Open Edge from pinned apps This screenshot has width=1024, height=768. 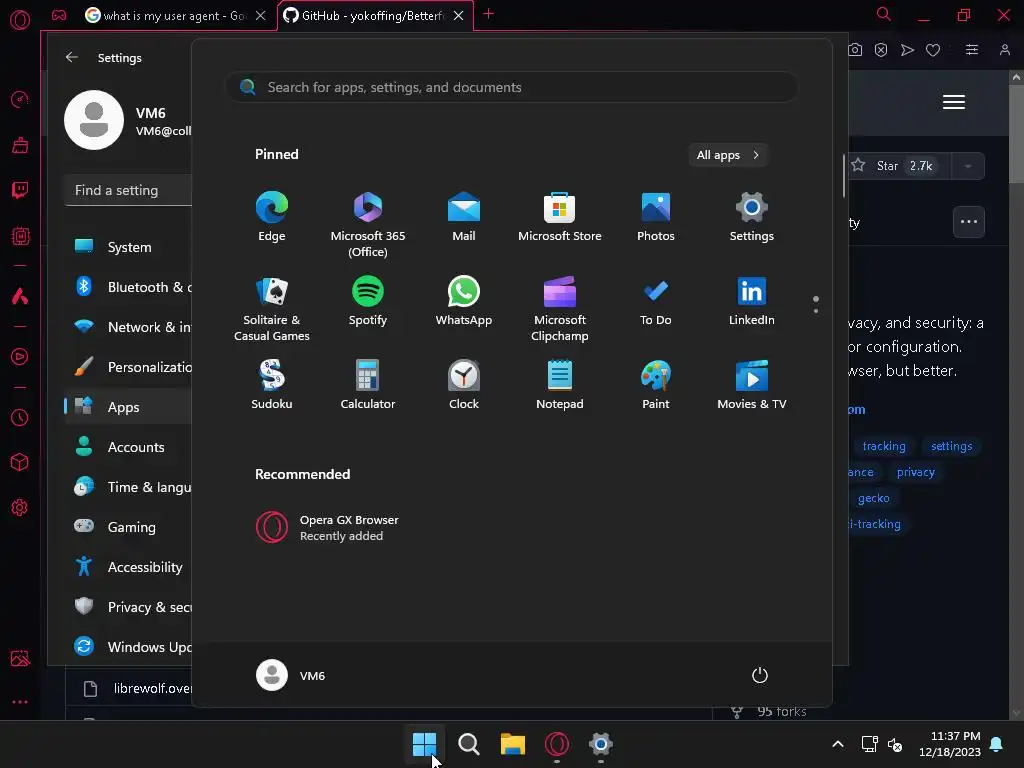click(x=272, y=217)
